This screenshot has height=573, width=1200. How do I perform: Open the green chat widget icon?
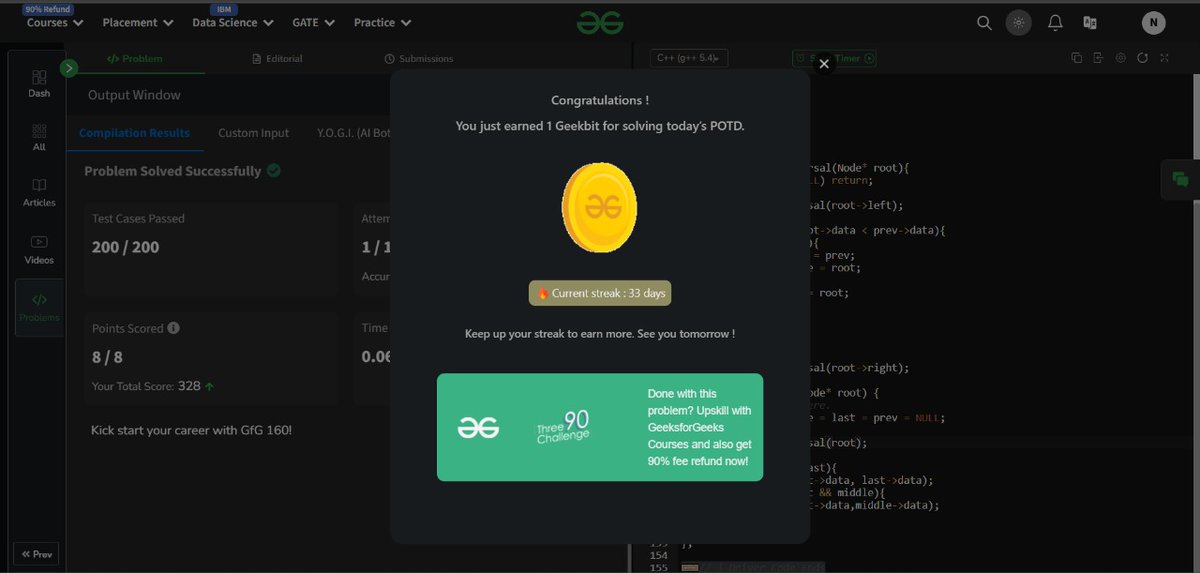(x=1180, y=180)
